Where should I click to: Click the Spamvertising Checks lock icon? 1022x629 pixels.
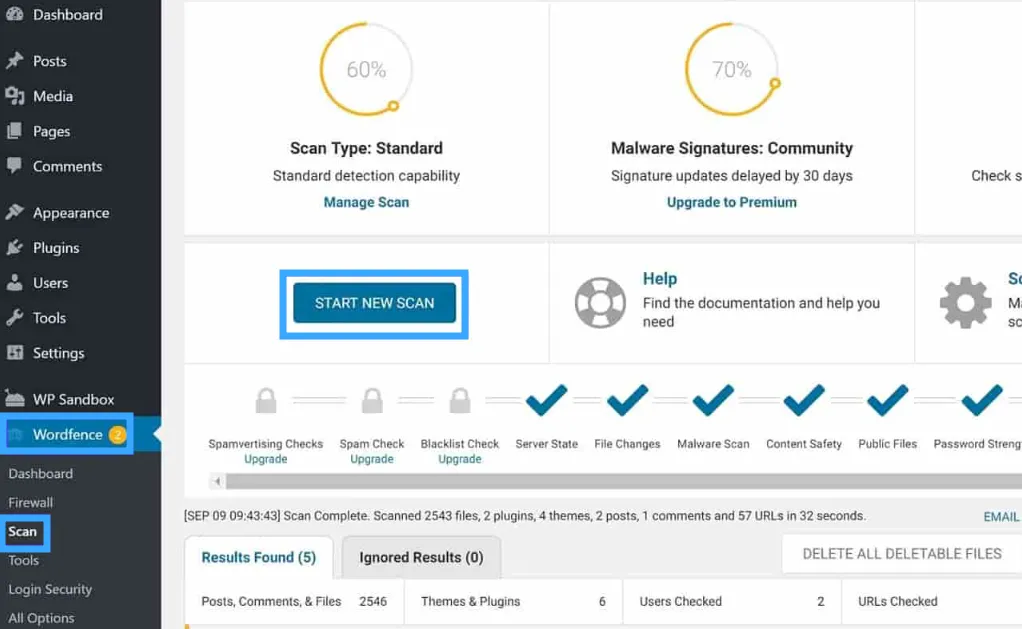[x=265, y=400]
